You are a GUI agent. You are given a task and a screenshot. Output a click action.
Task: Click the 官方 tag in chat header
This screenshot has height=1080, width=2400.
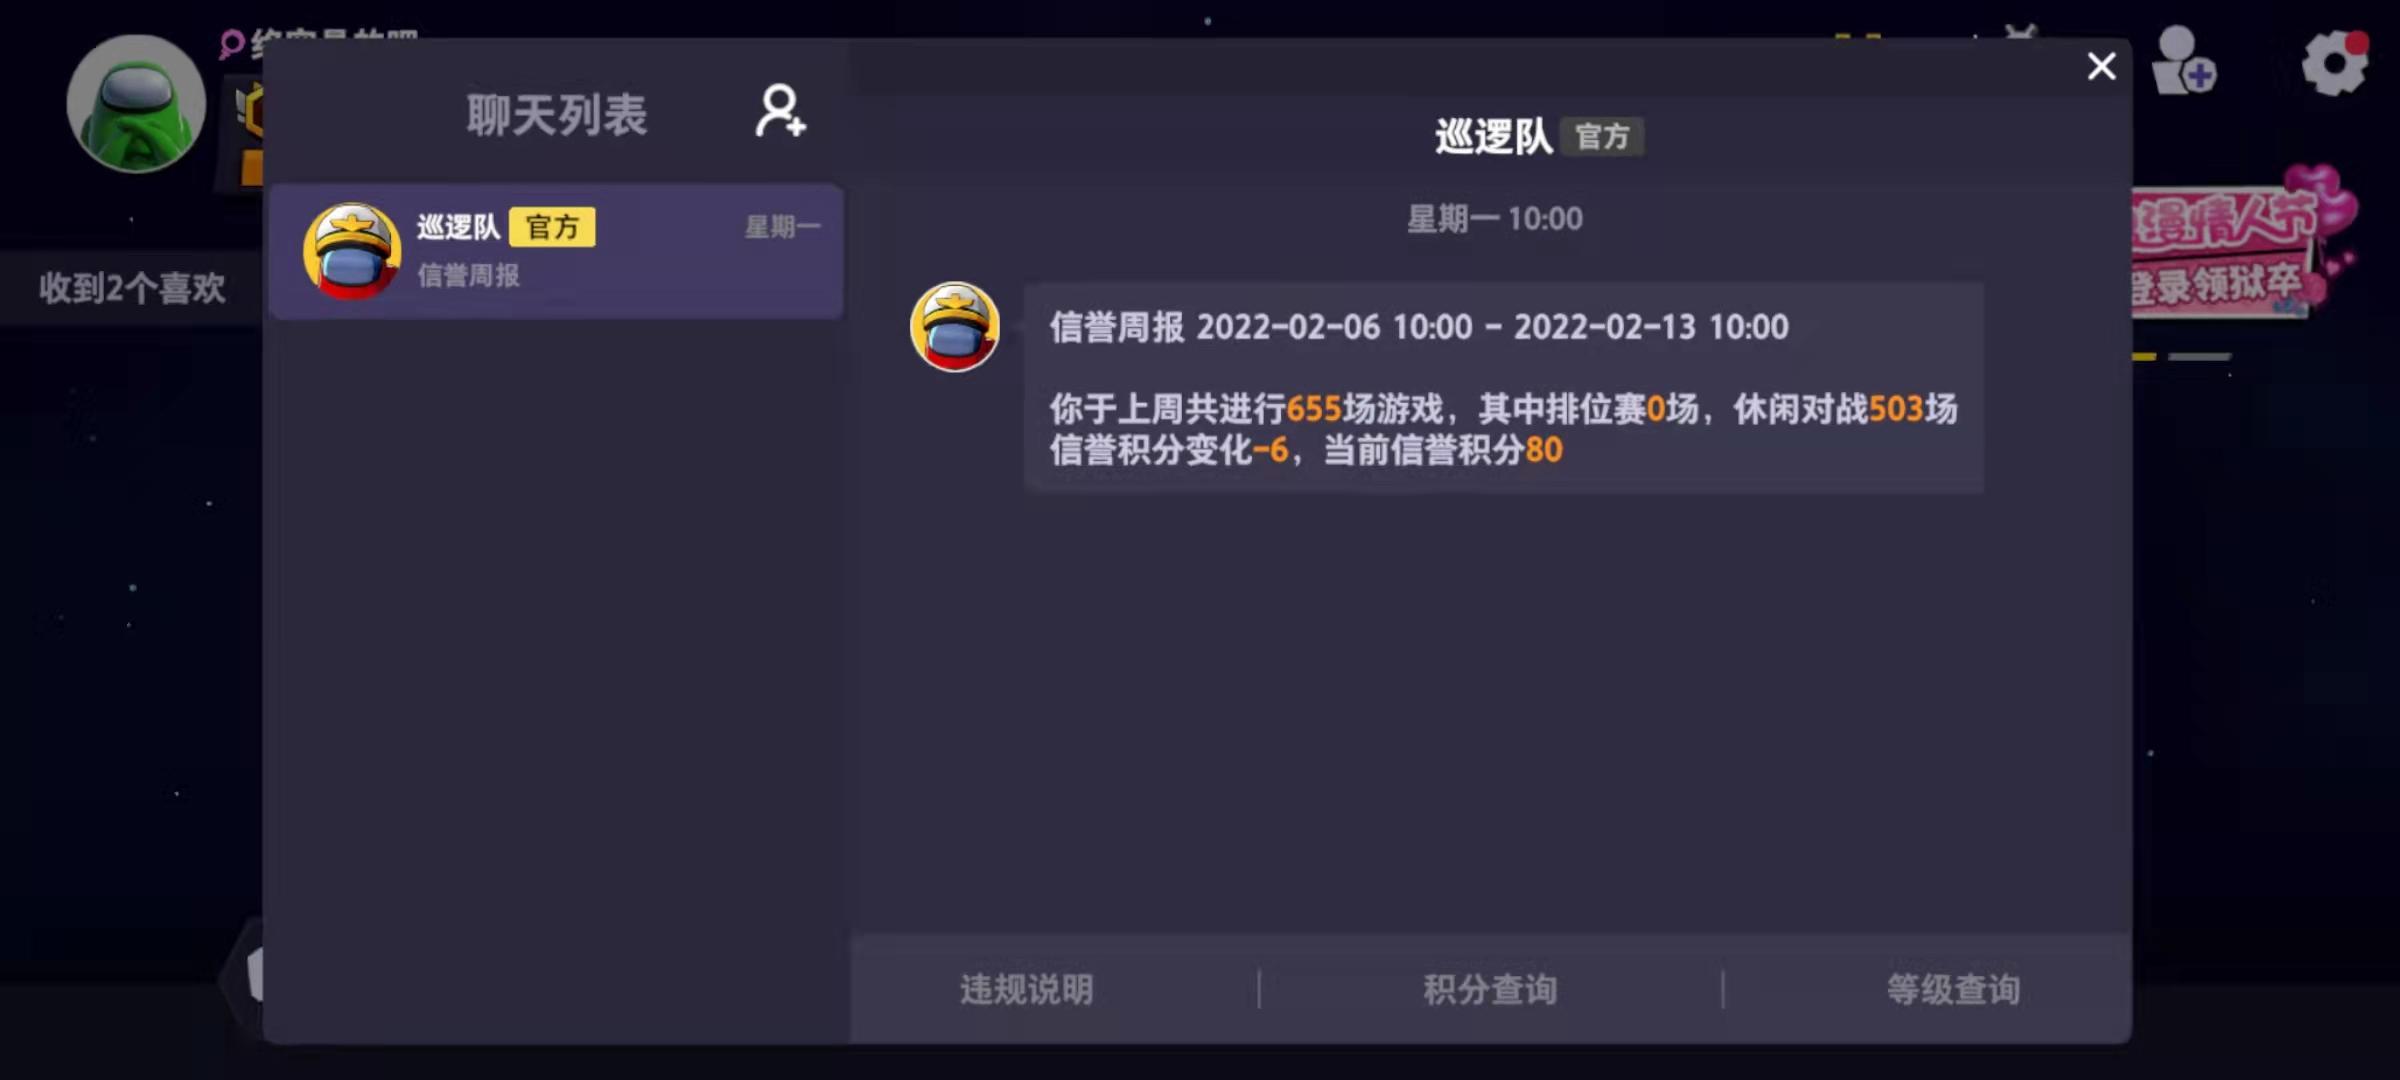pyautogui.click(x=1602, y=137)
